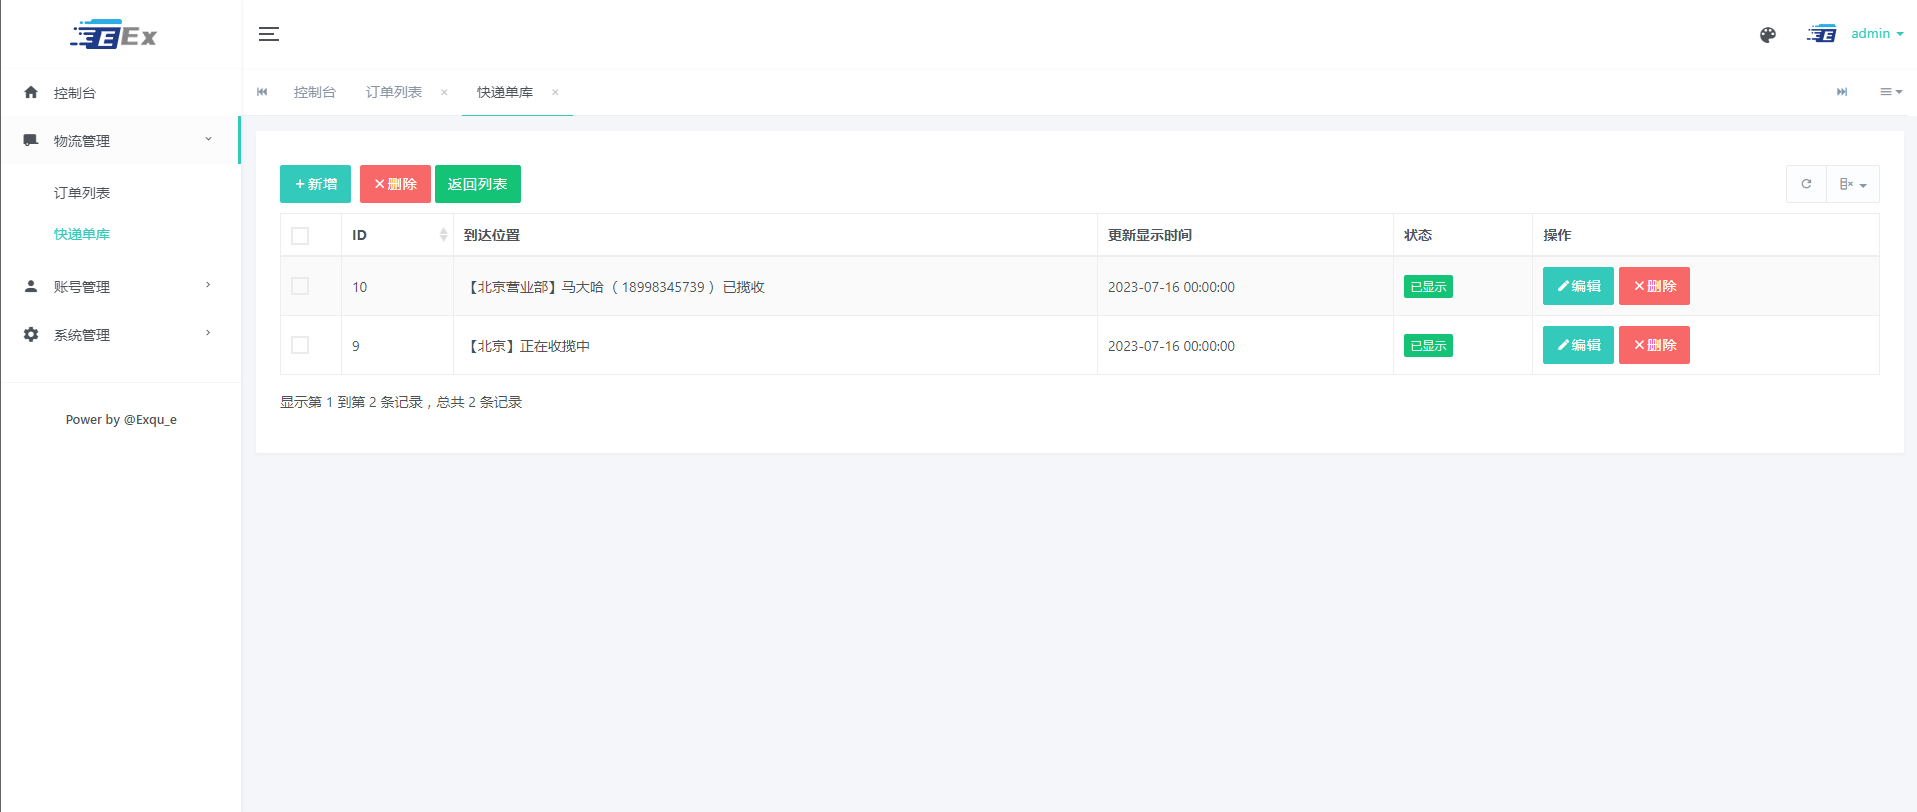Open the 物流管理 sidebar menu

(x=120, y=140)
